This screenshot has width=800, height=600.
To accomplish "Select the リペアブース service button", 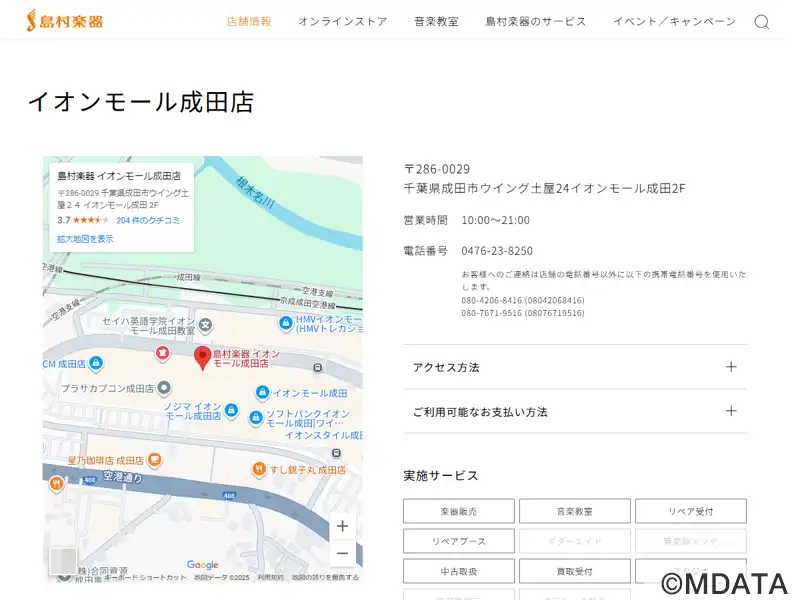I will coord(459,541).
